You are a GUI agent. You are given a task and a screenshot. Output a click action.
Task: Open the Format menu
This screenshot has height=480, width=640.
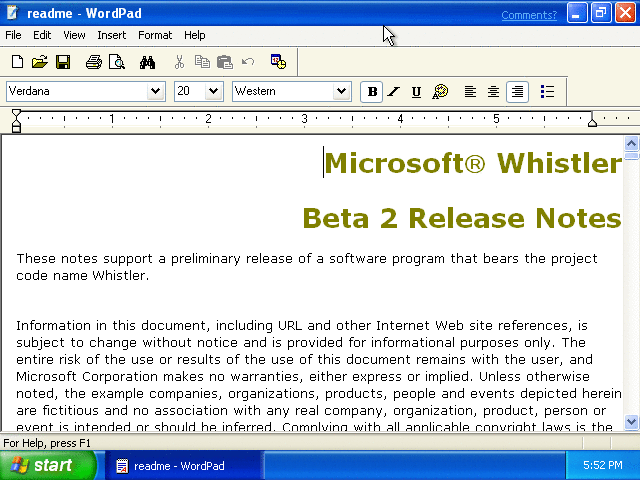point(155,36)
